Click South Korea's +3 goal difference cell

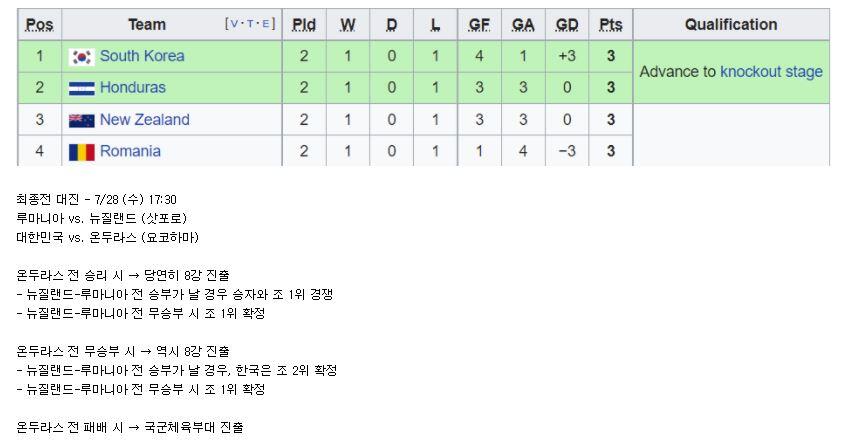[567, 56]
